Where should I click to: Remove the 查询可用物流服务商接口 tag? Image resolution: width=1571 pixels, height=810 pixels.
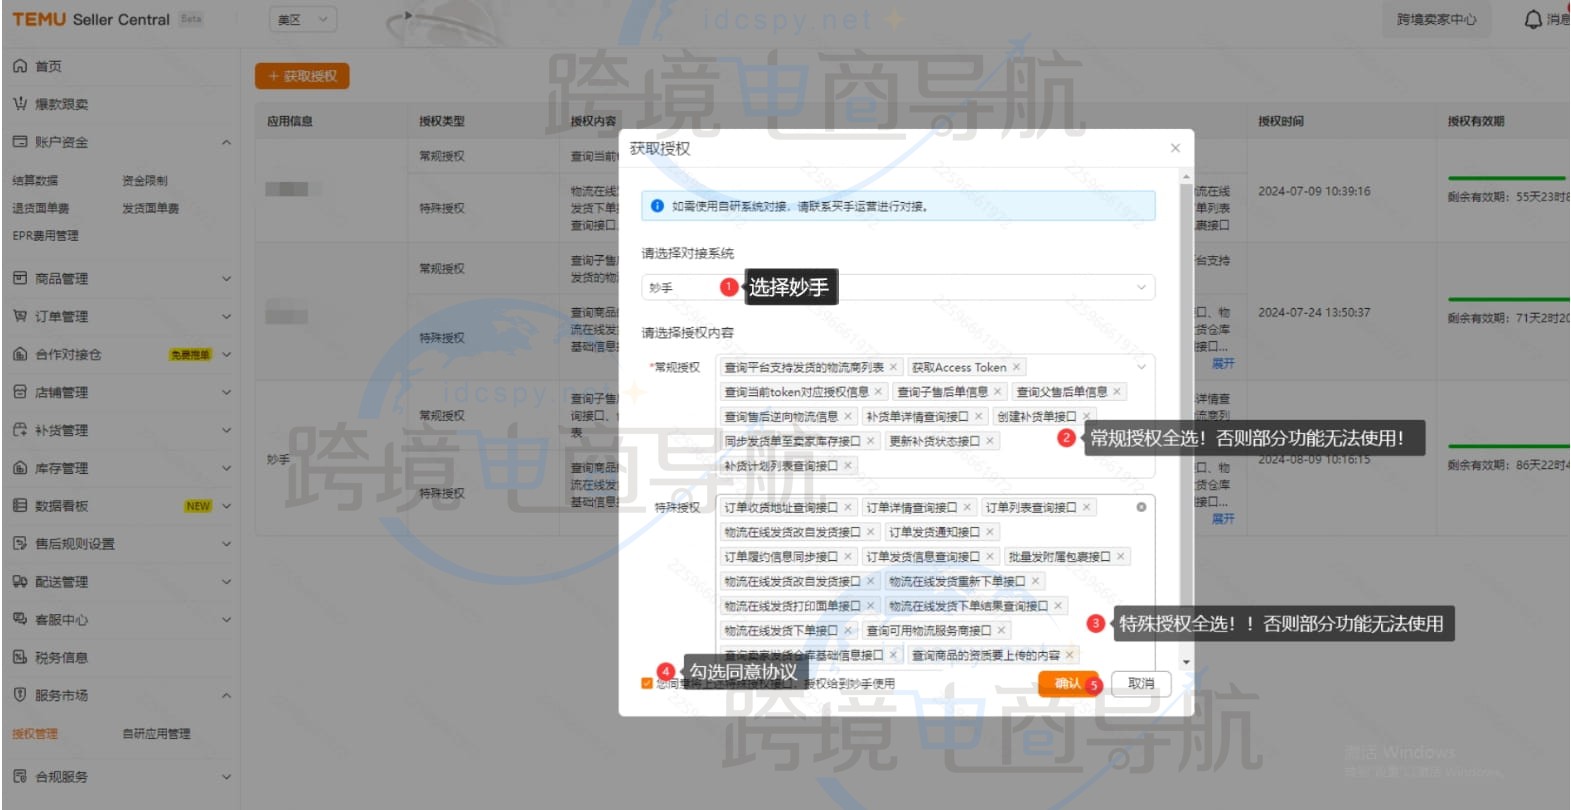pyautogui.click(x=1001, y=630)
